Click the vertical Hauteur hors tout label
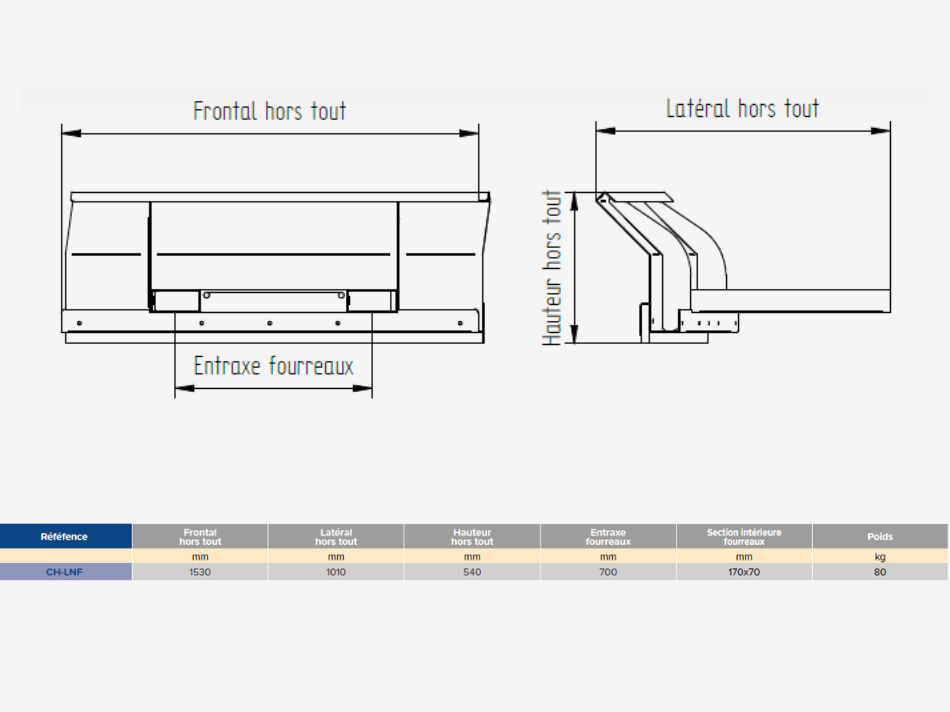The image size is (950, 712). click(x=553, y=268)
